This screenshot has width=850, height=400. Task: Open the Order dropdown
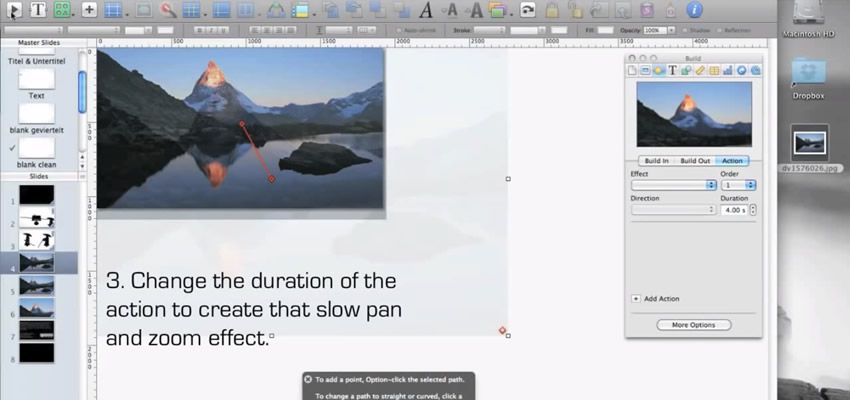pyautogui.click(x=738, y=185)
